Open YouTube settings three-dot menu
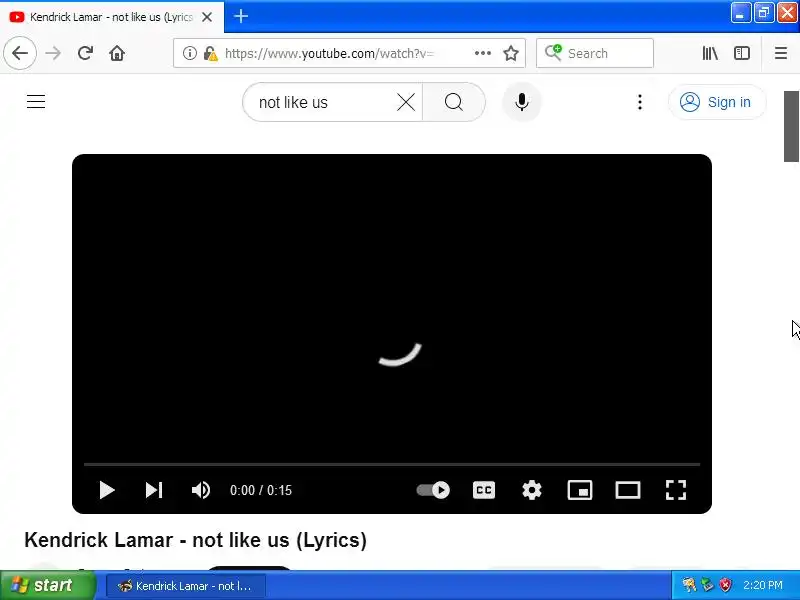 pos(640,102)
